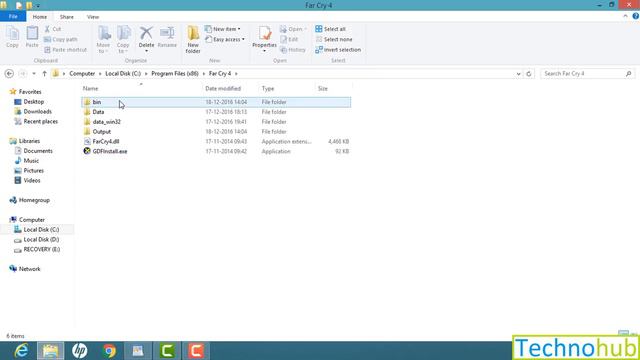
Task: Open the Easy access dropdown
Action: click(225, 40)
